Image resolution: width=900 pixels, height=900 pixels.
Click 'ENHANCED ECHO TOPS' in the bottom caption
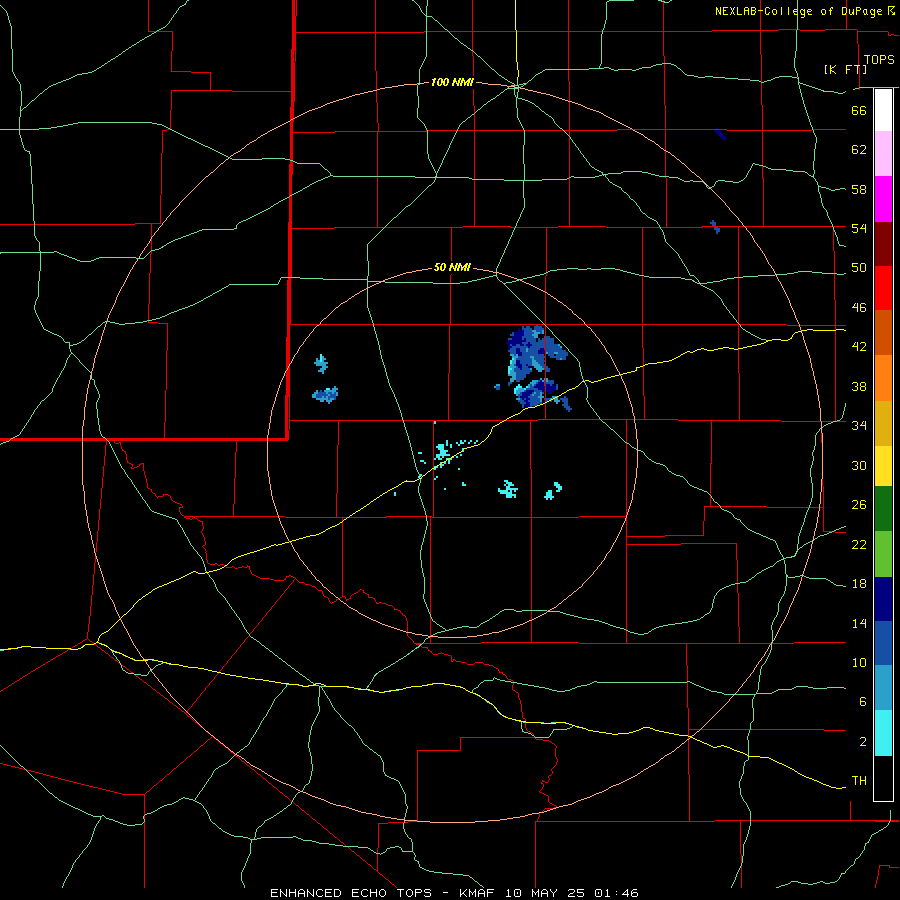350,893
